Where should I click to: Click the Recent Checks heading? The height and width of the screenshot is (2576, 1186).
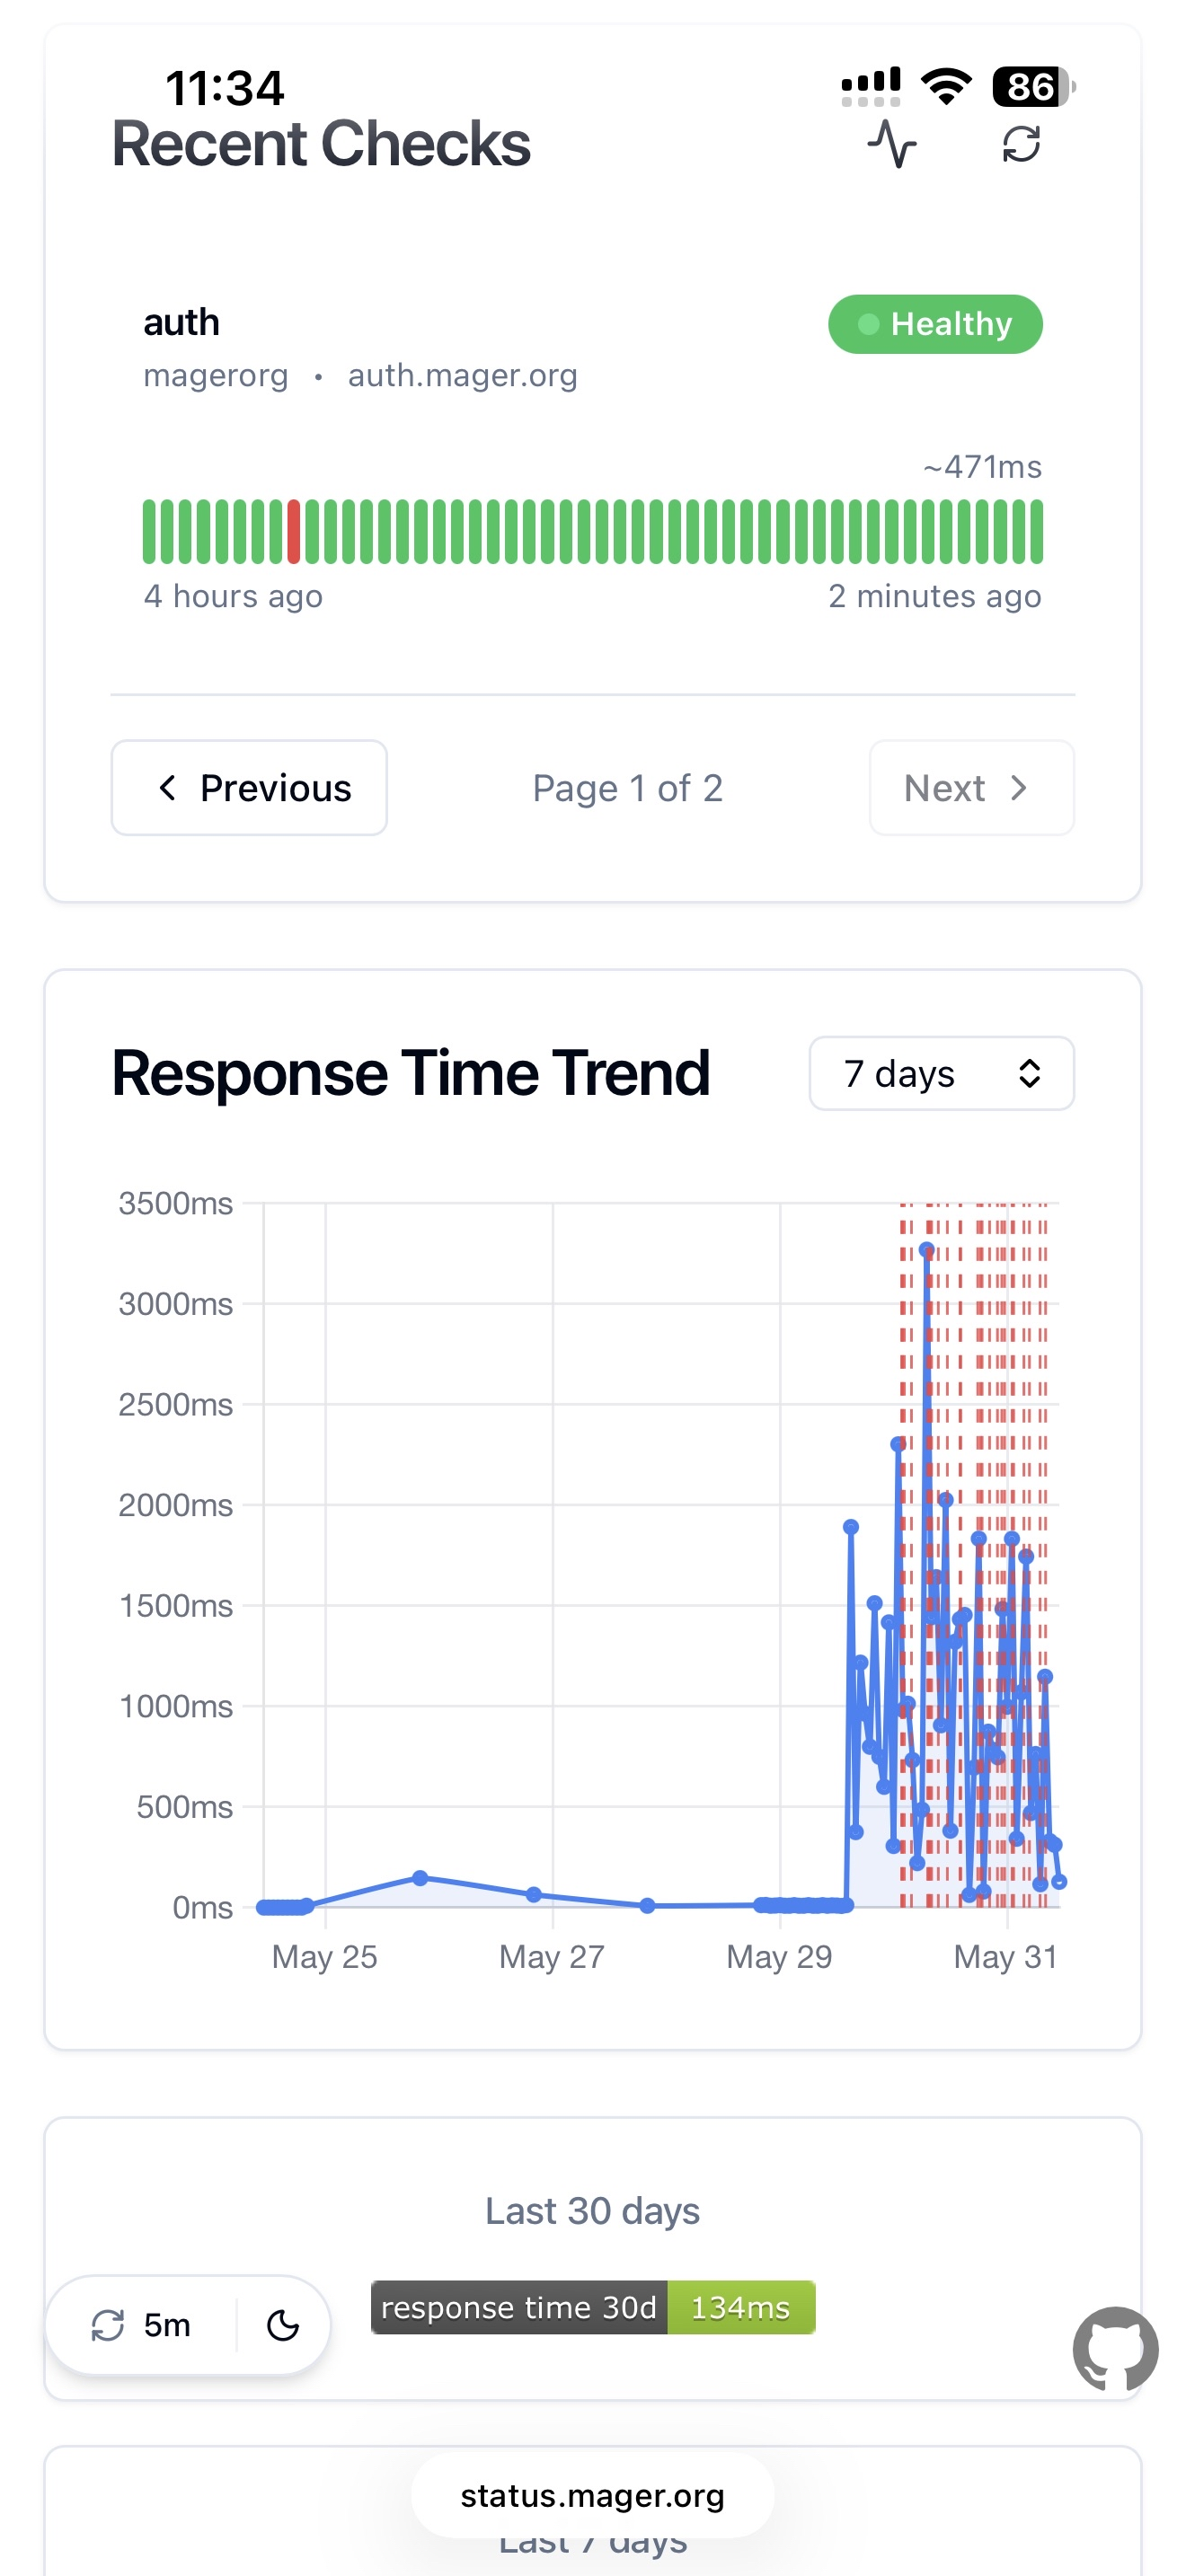point(321,144)
